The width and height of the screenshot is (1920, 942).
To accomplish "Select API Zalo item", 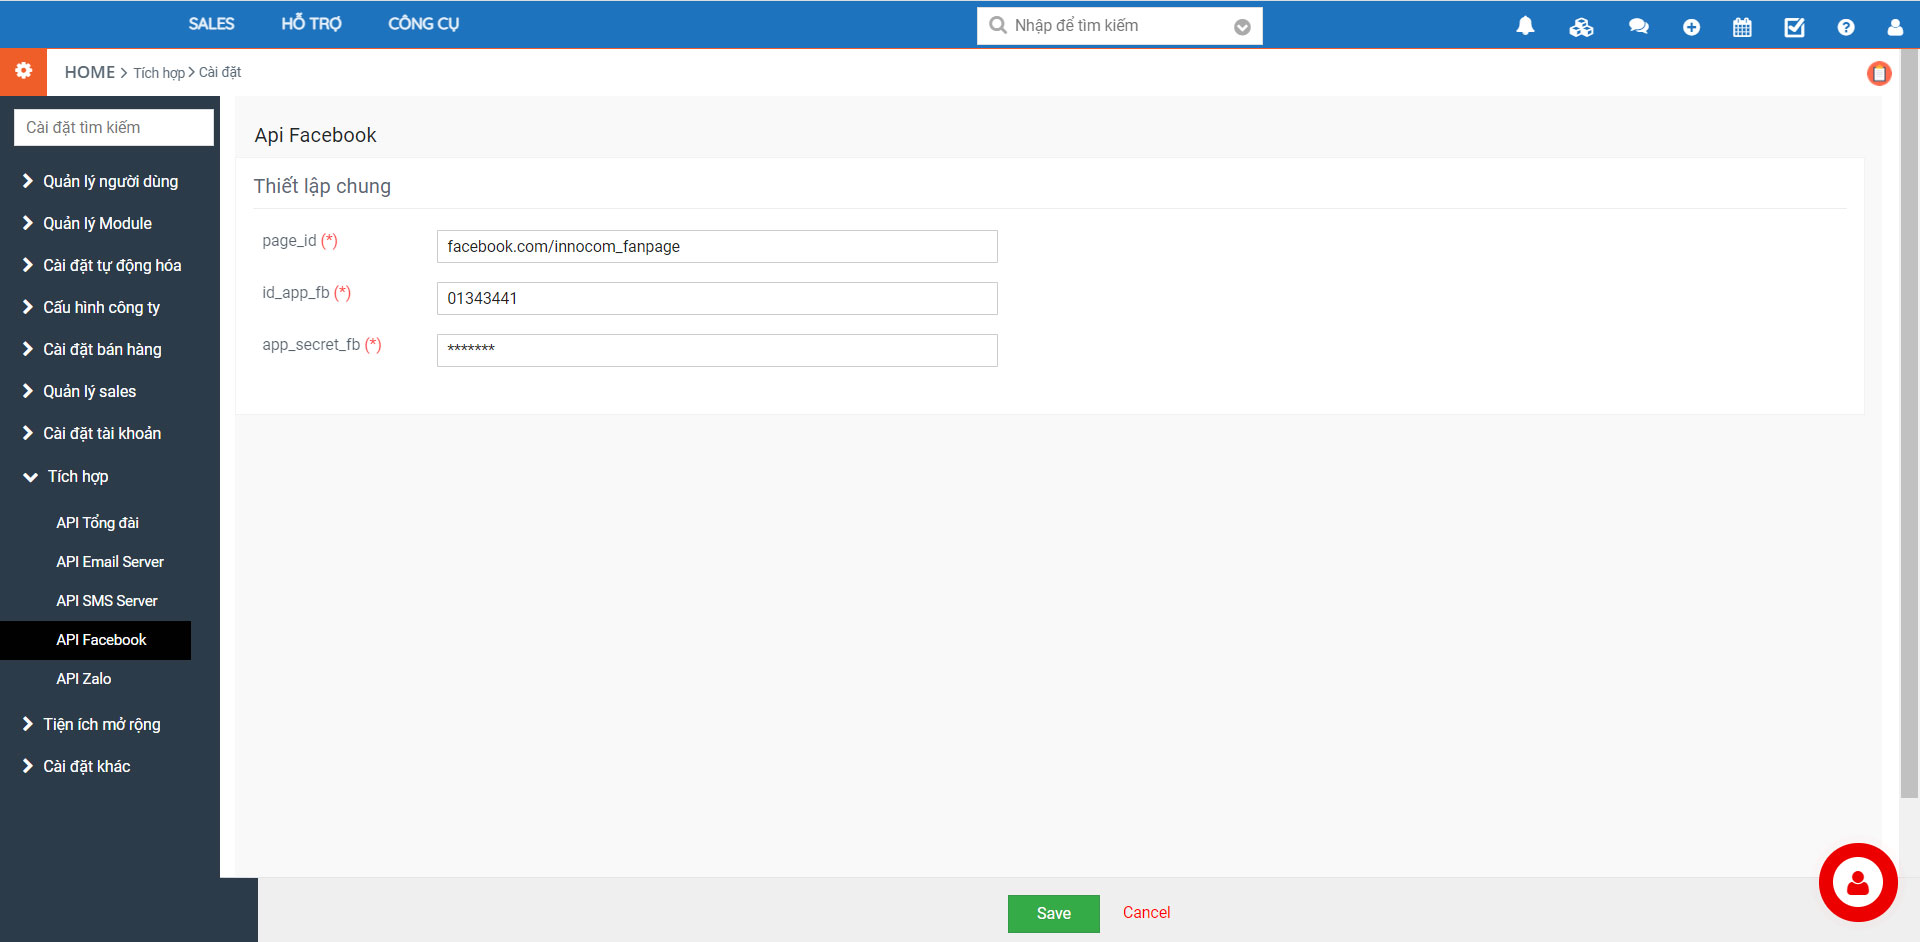I will click(x=83, y=679).
